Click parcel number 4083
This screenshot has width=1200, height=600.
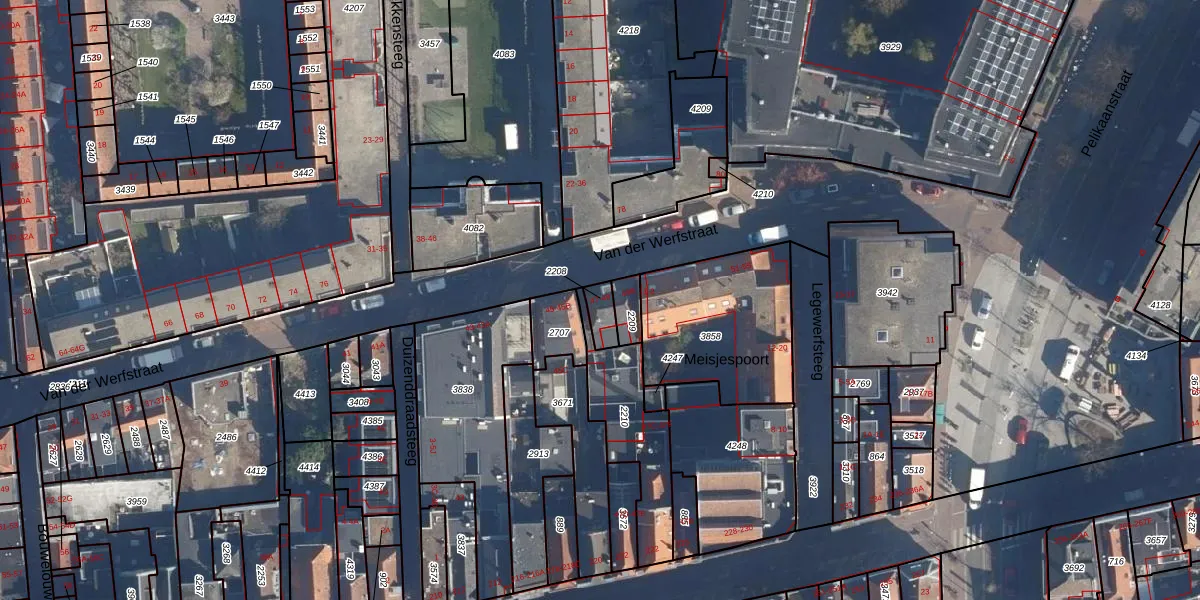coord(505,54)
